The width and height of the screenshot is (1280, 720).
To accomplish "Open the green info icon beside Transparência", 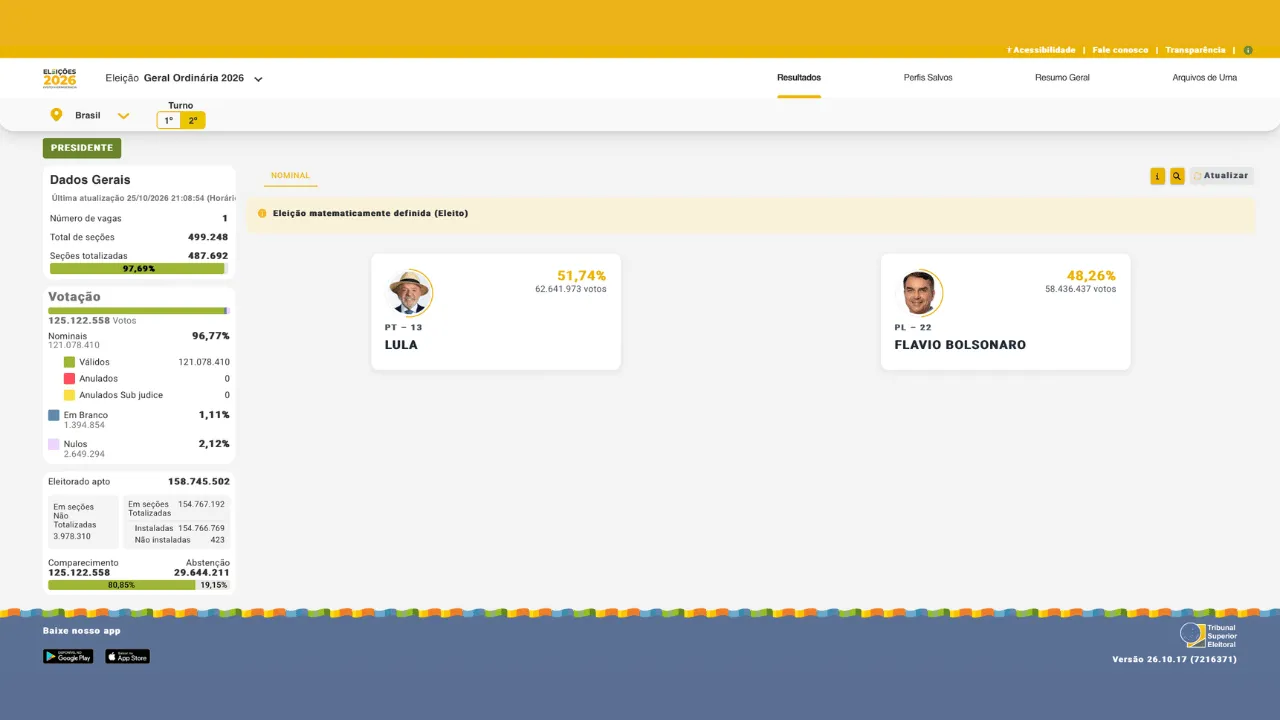I will (1248, 50).
